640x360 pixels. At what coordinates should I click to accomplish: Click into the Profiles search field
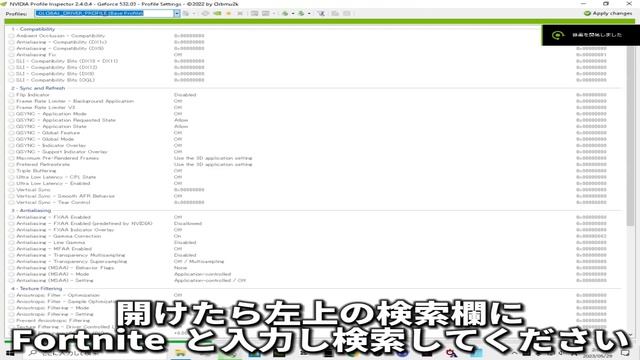pos(104,13)
